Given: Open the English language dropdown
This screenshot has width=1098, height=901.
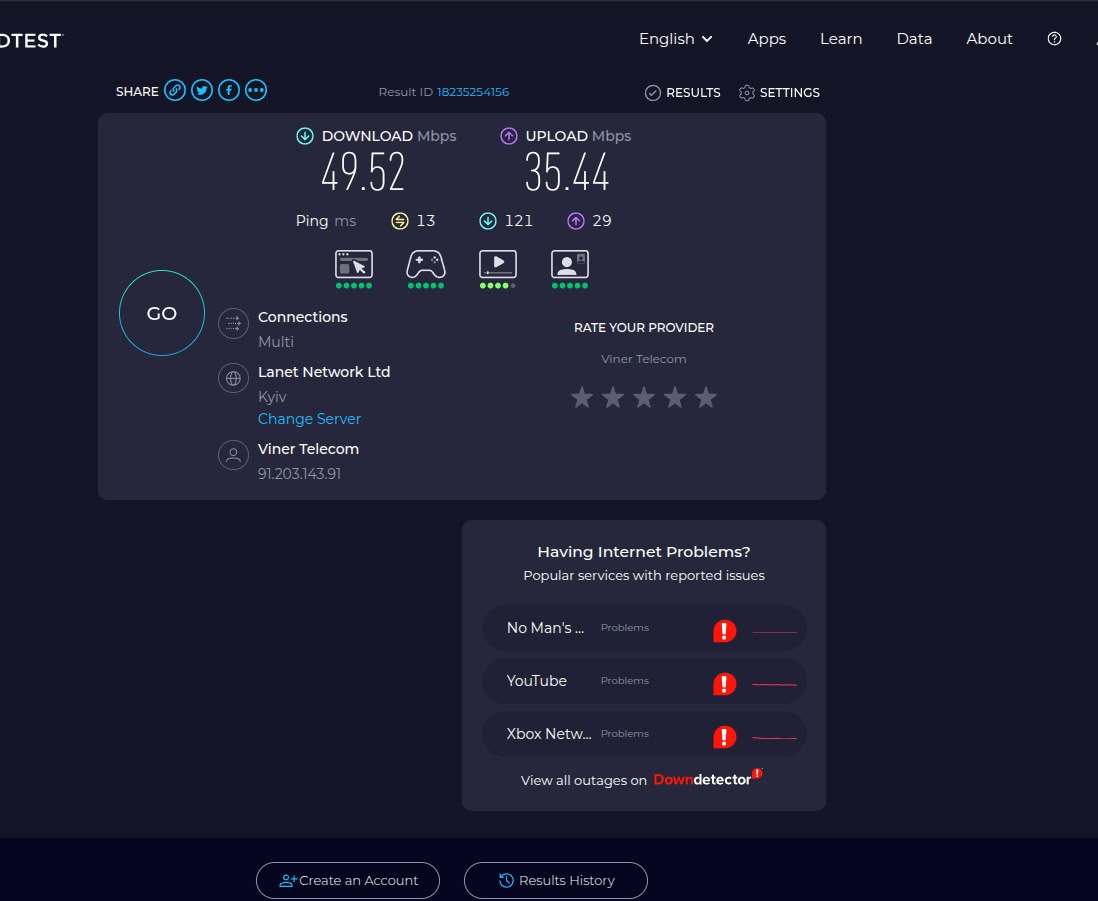Looking at the screenshot, I should 675,39.
